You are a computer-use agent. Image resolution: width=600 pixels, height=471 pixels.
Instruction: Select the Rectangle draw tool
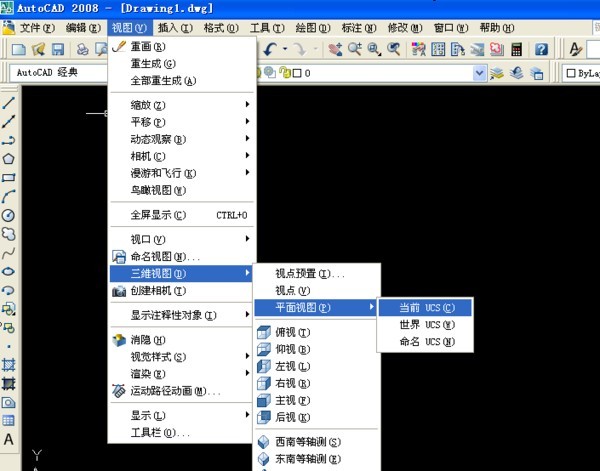point(8,178)
